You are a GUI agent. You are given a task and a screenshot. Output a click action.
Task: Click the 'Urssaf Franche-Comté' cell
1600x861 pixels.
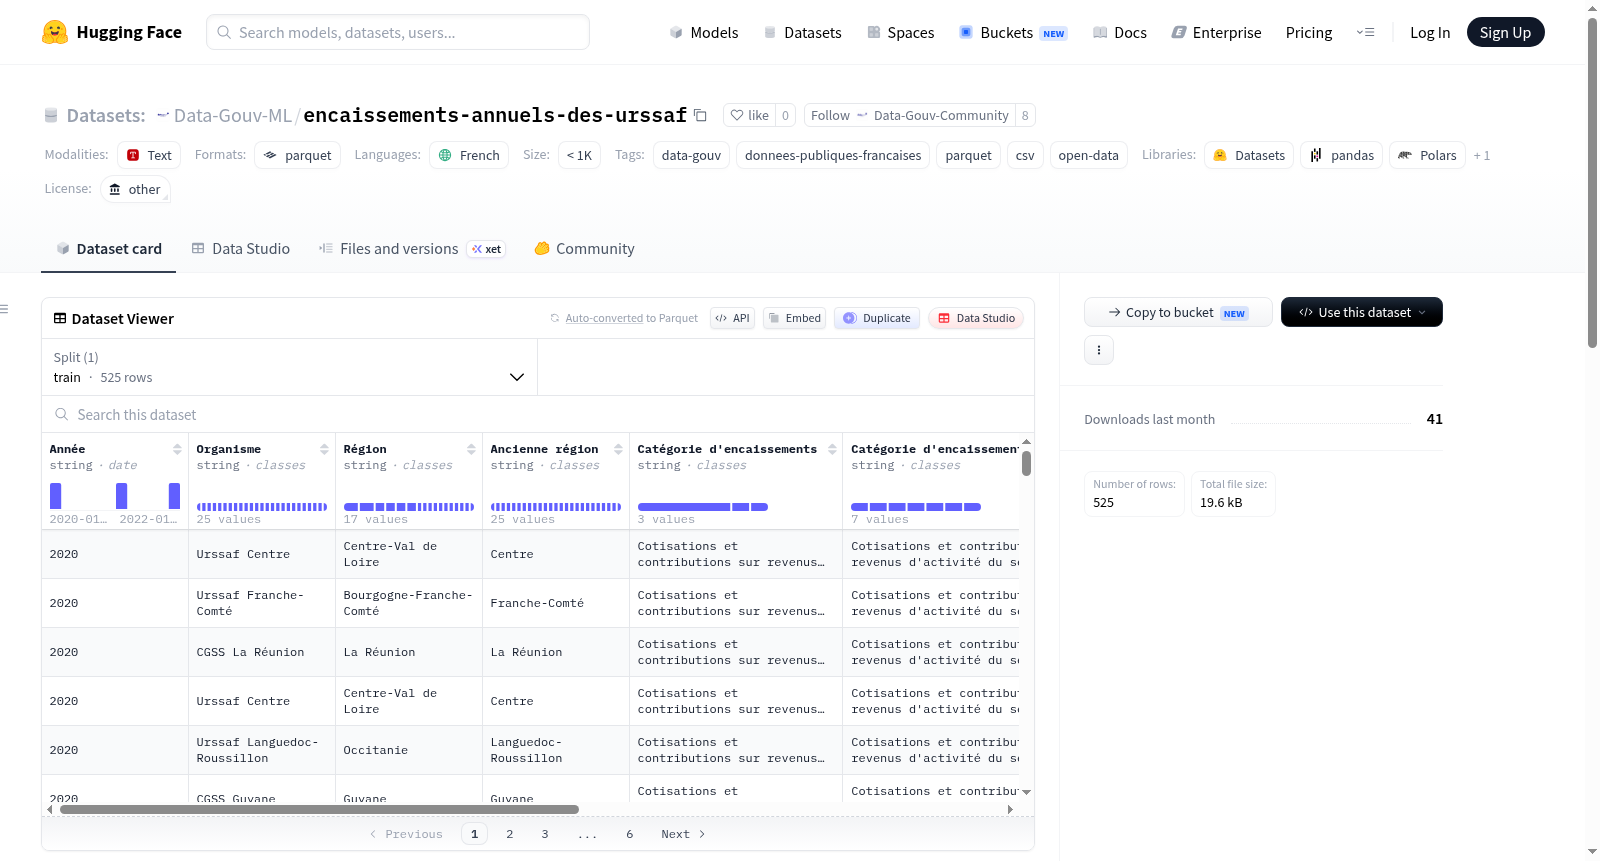click(262, 603)
